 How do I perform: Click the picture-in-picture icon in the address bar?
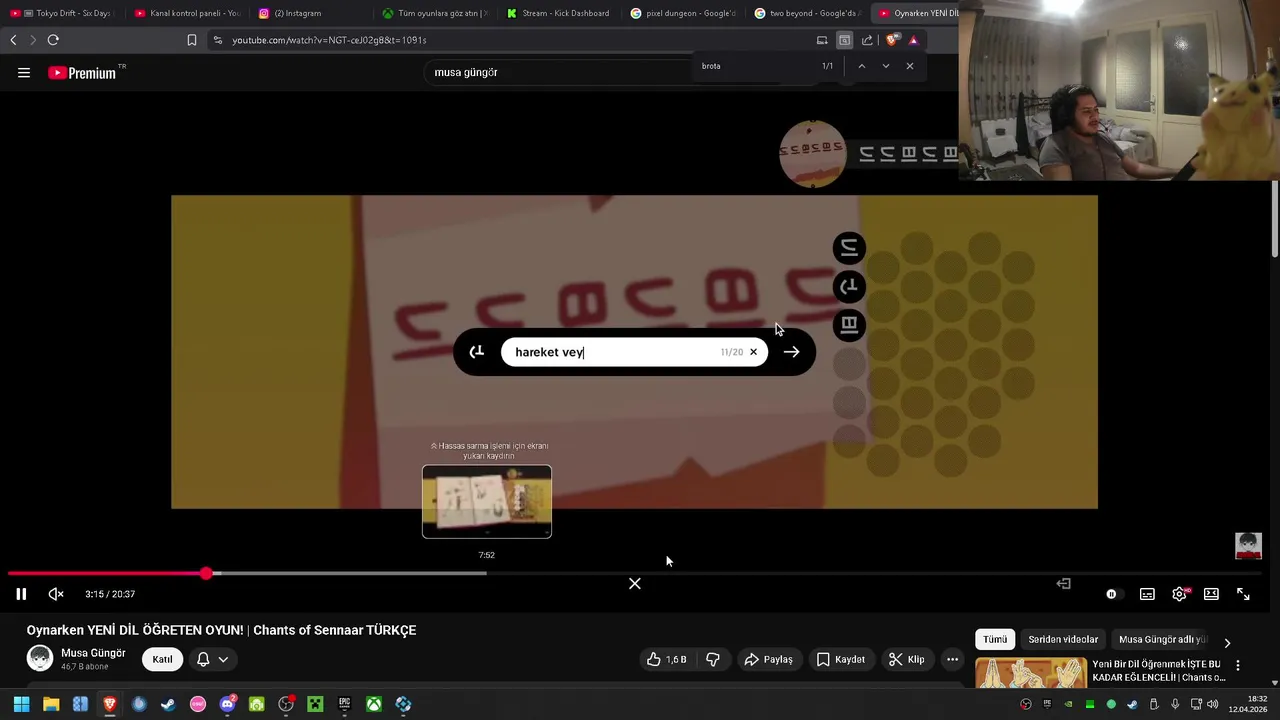click(844, 40)
